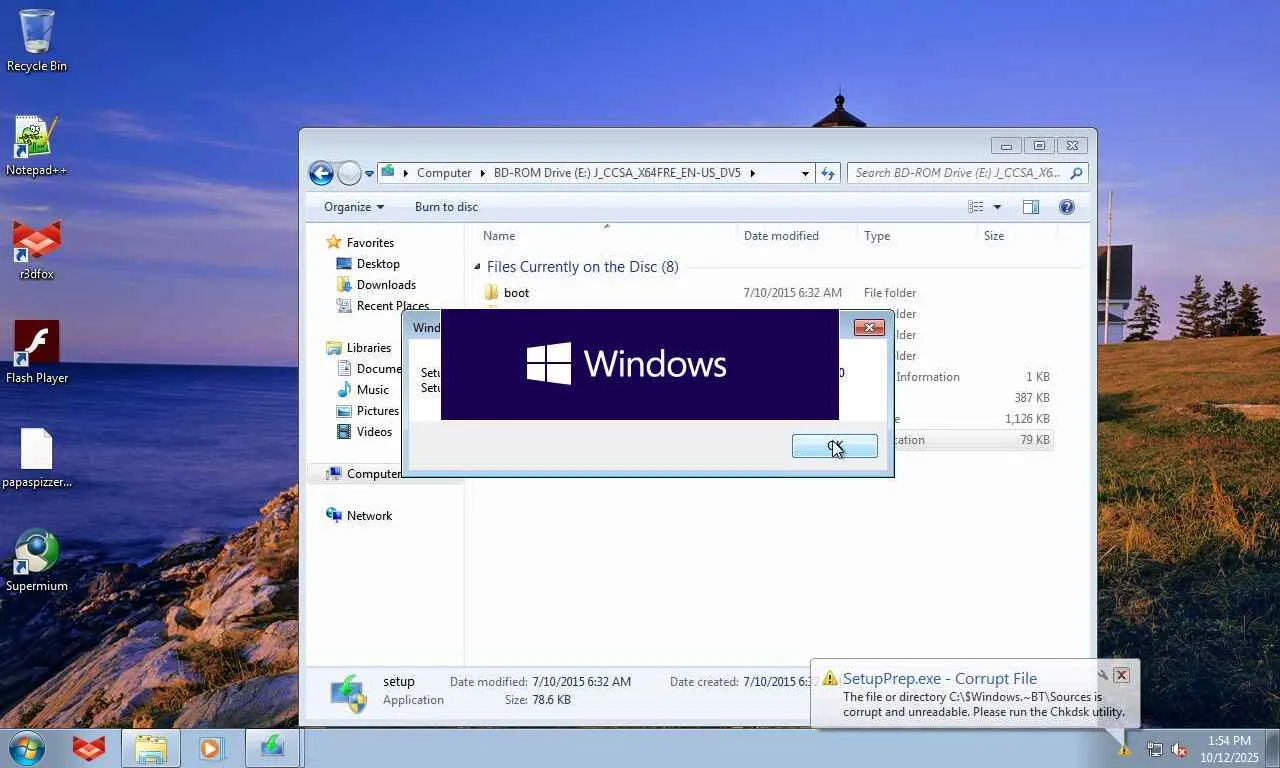Click the 79 KB size cell
The image size is (1280, 768).
[1035, 440]
